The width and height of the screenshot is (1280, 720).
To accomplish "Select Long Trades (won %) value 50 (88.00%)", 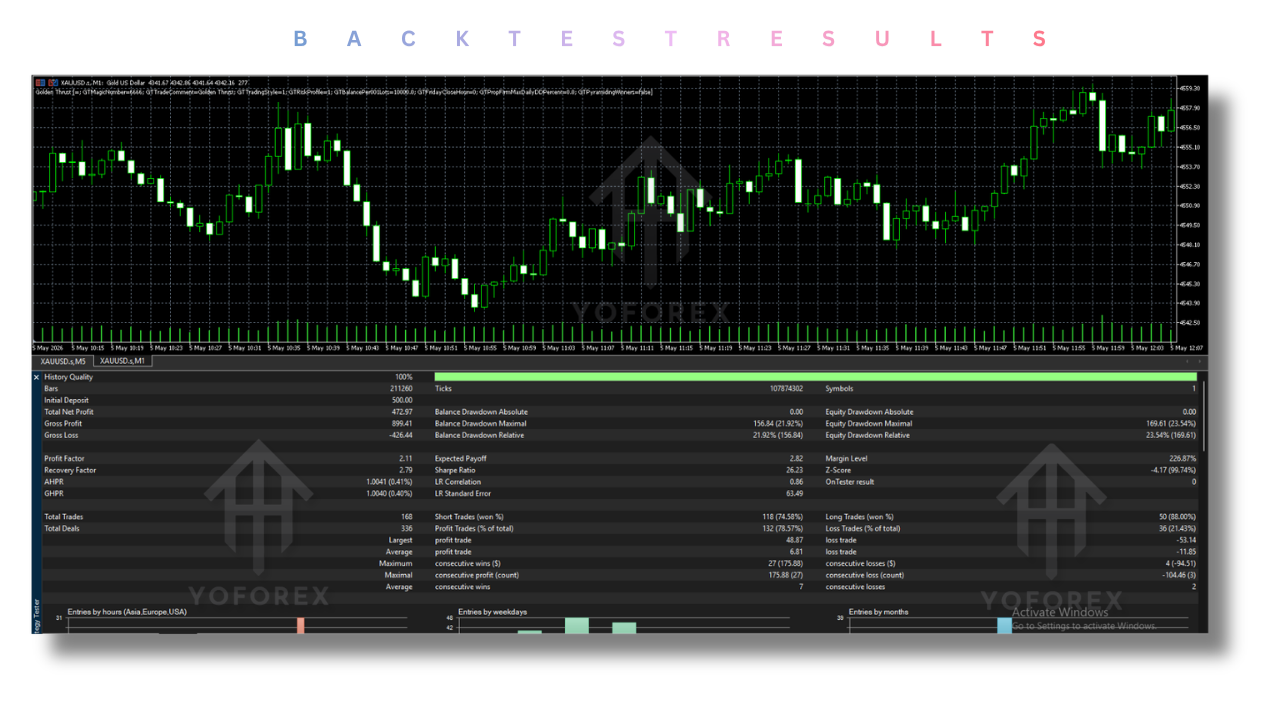I will coord(1176,517).
